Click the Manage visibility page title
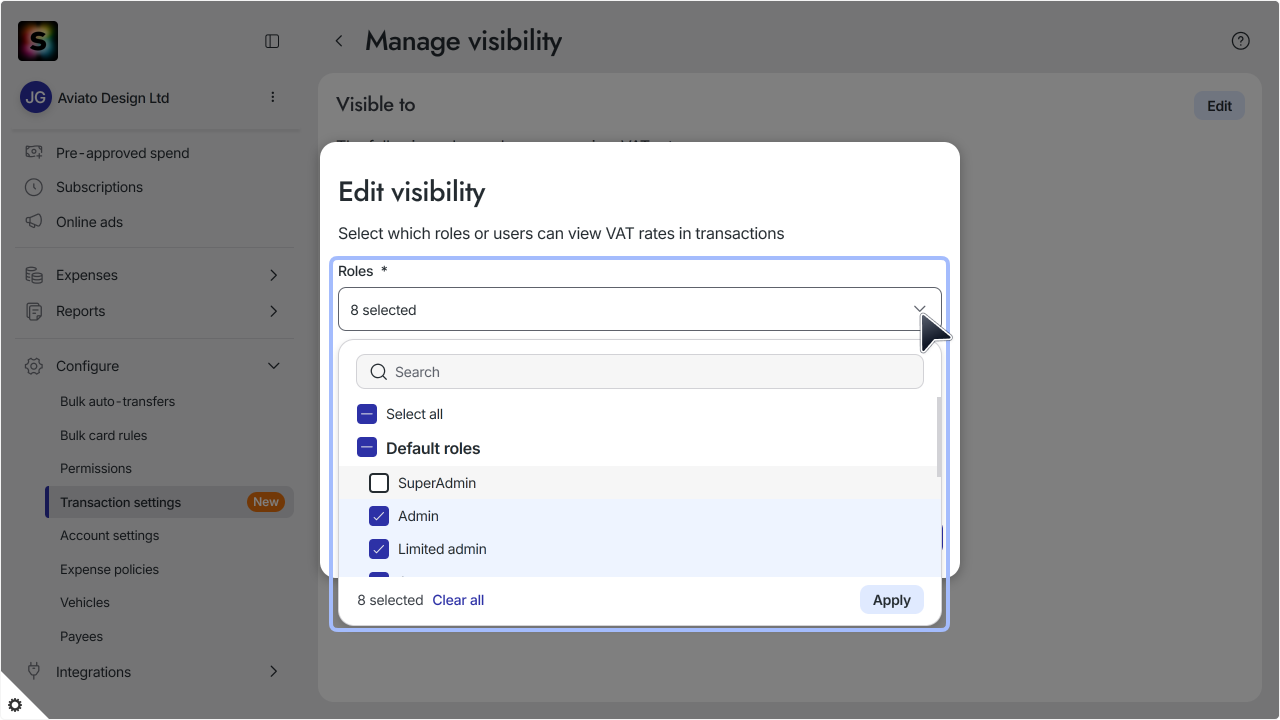The image size is (1280, 720). pyautogui.click(x=463, y=41)
